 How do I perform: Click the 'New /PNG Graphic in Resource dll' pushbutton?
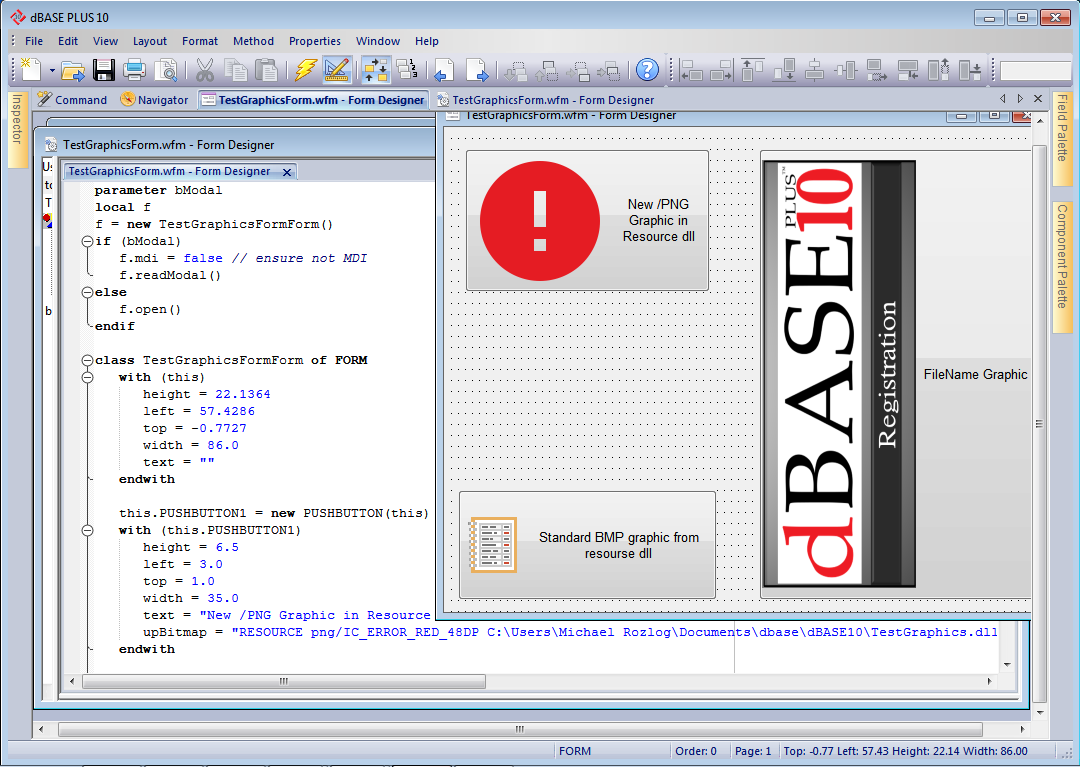pyautogui.click(x=588, y=220)
